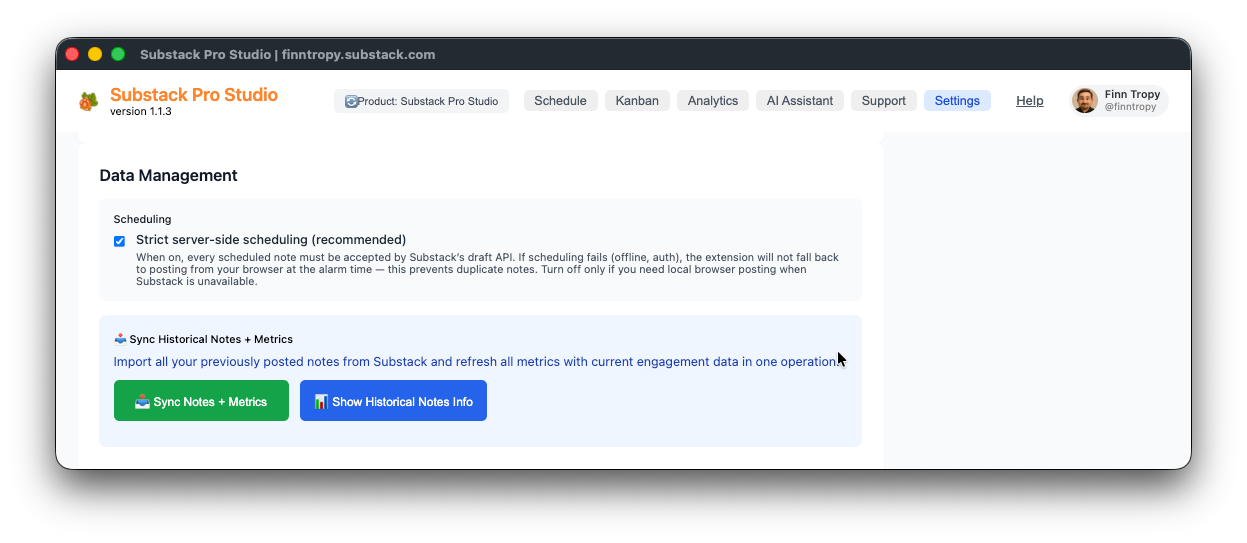Click the sync icon in the Product button
1247x543 pixels.
[351, 101]
